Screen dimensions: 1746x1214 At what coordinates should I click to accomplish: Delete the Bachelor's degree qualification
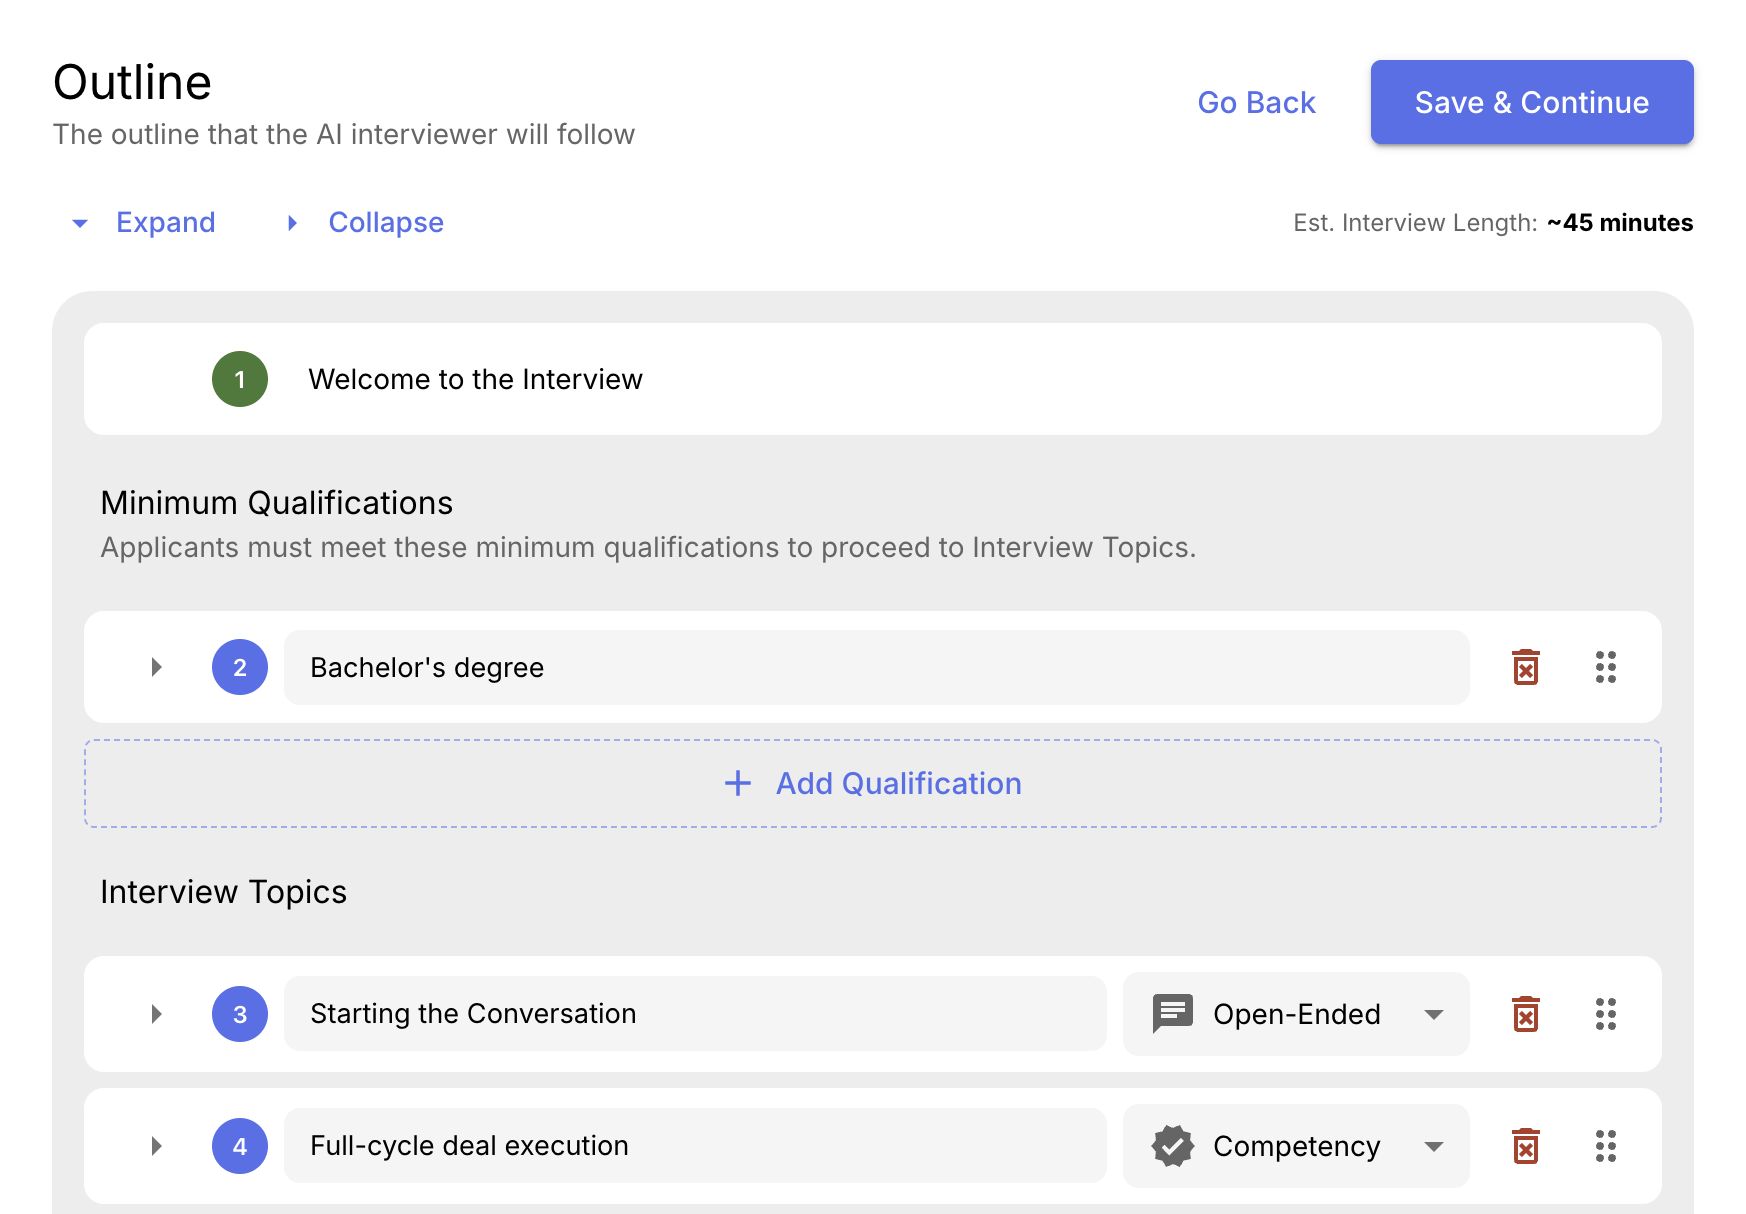pos(1525,667)
